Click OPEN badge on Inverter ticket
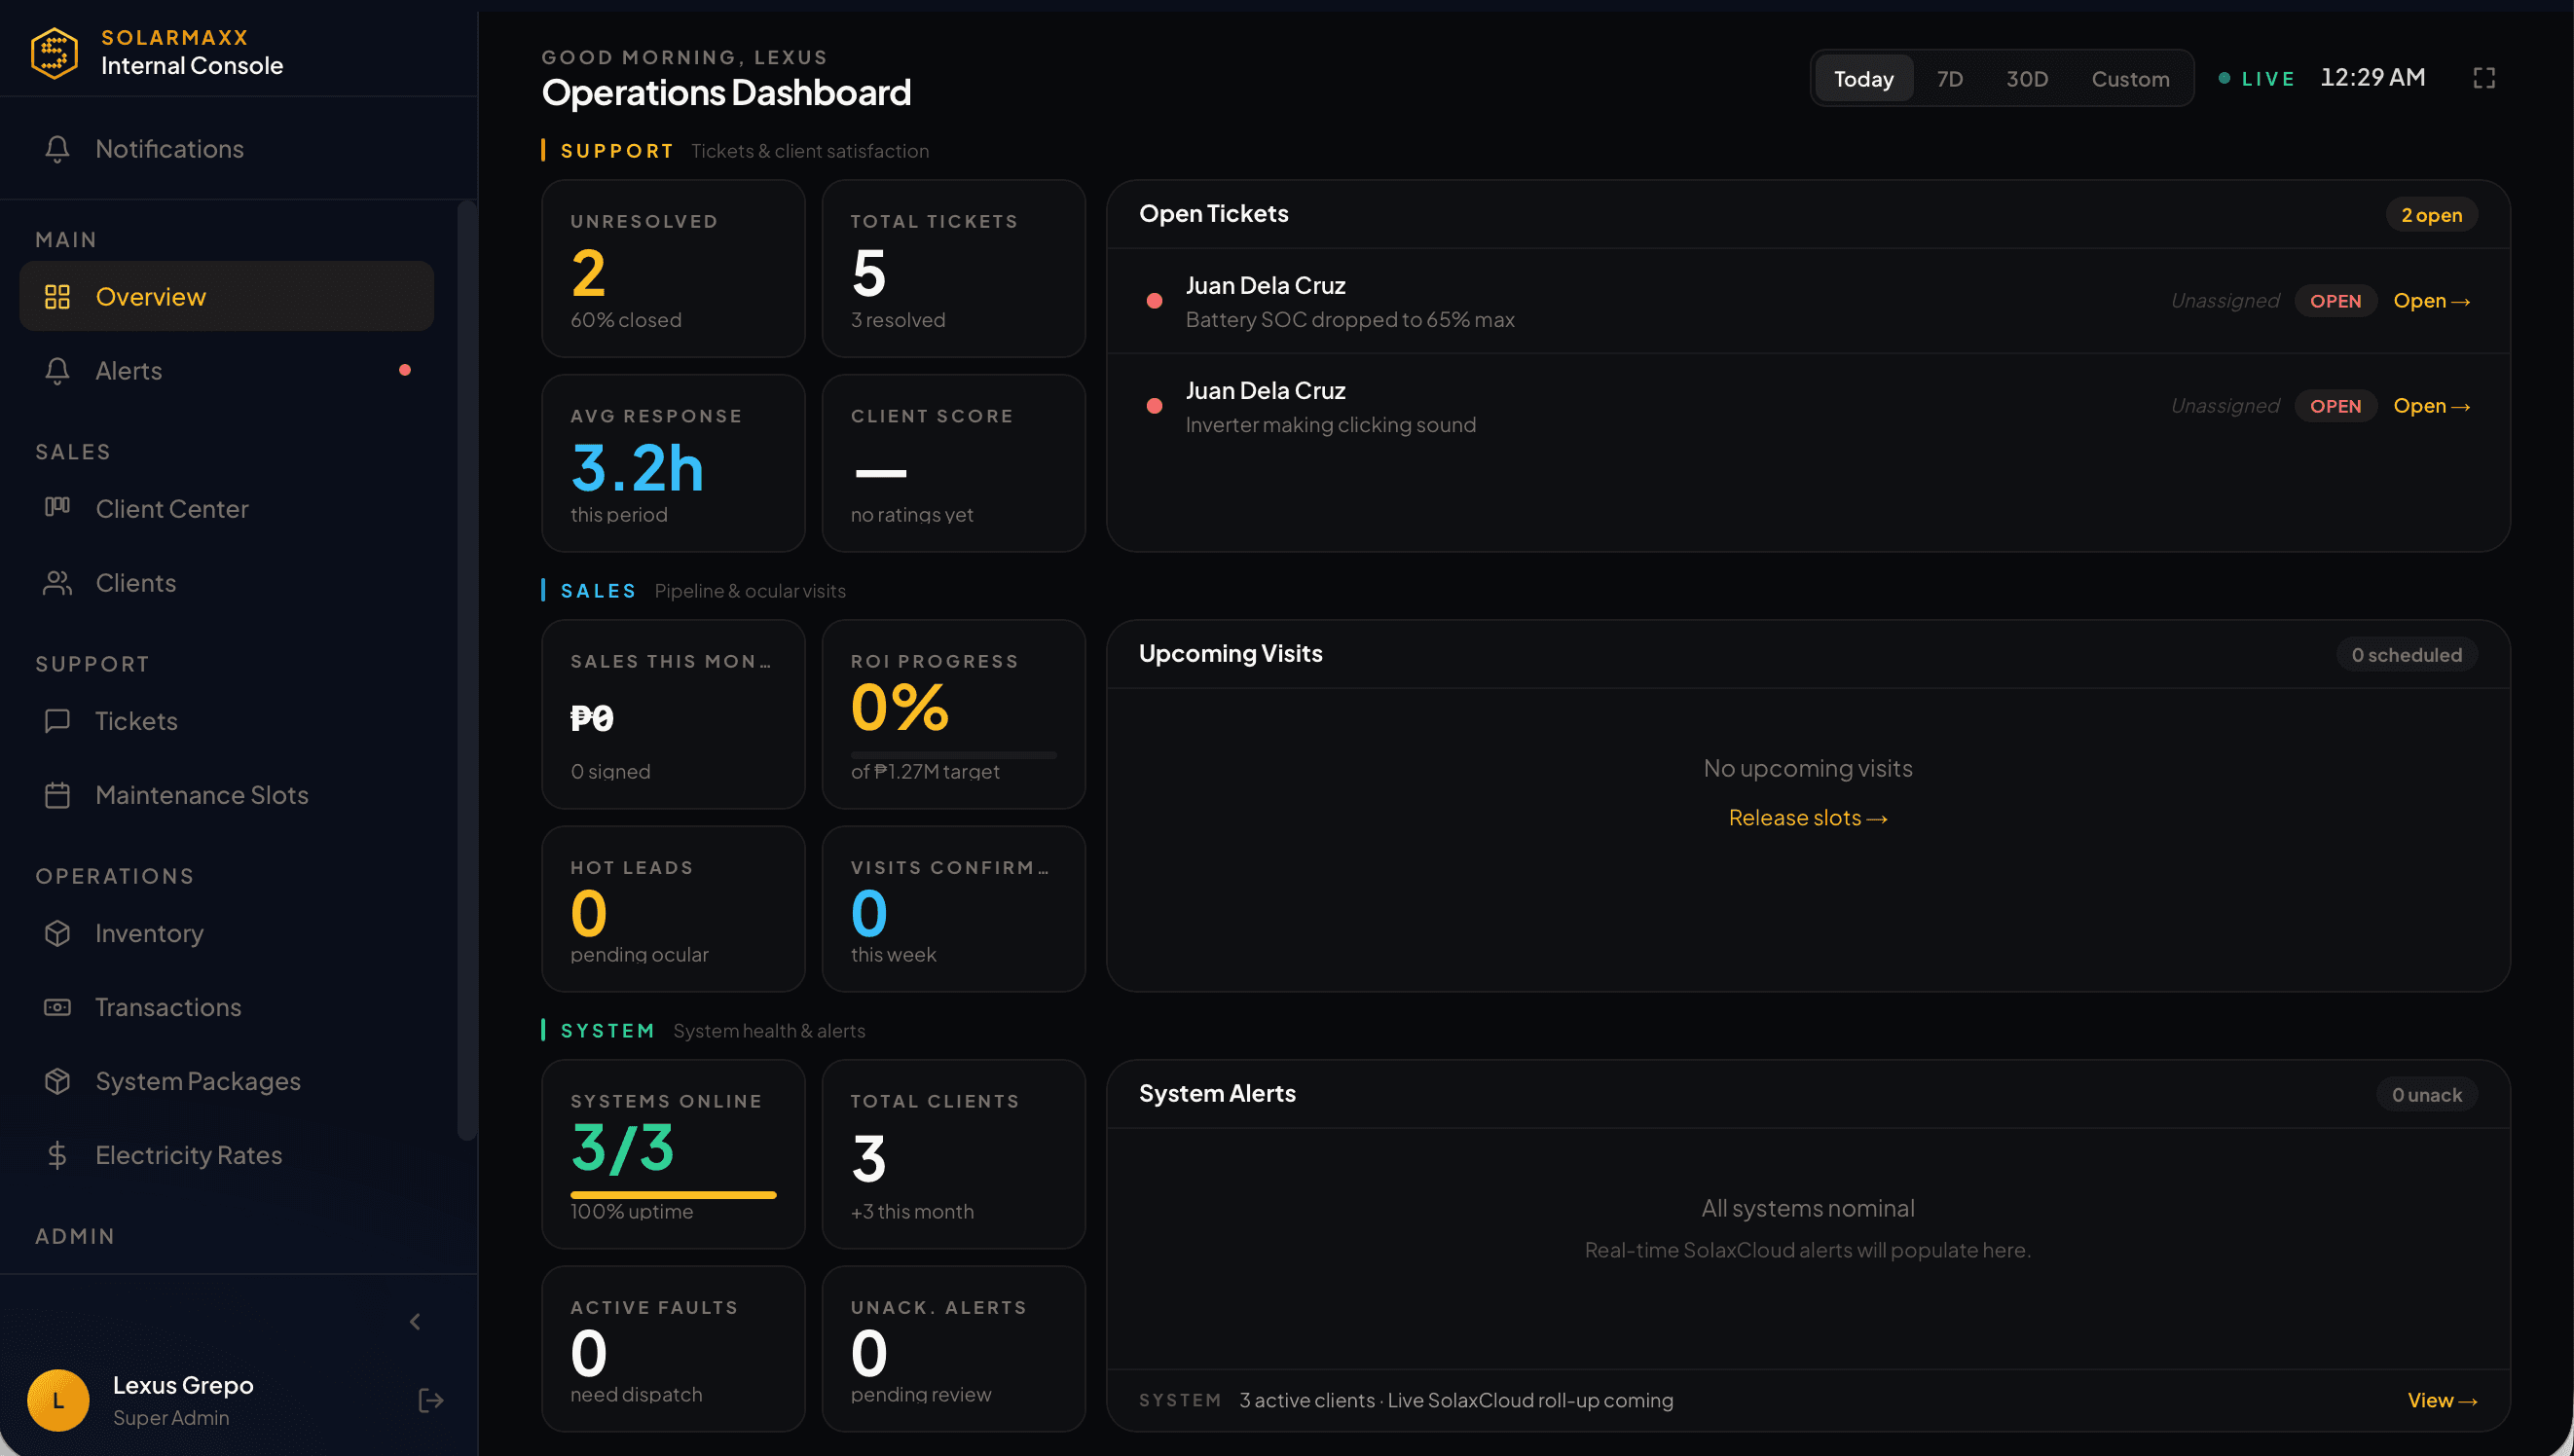2574x1456 pixels. pyautogui.click(x=2335, y=406)
